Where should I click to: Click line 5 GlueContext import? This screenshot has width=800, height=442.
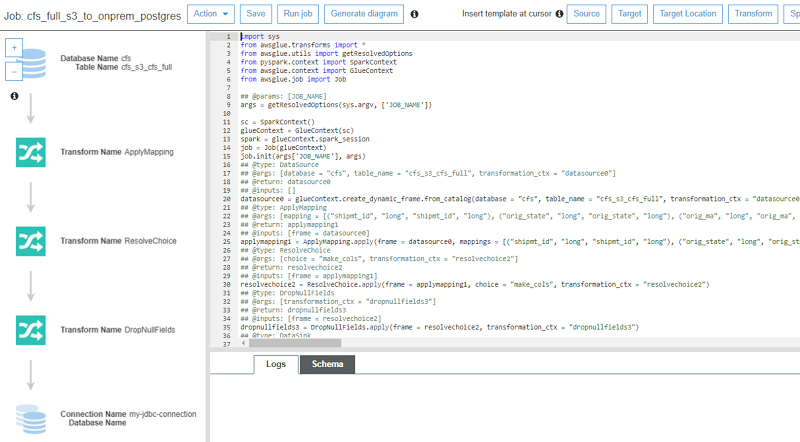coord(317,70)
